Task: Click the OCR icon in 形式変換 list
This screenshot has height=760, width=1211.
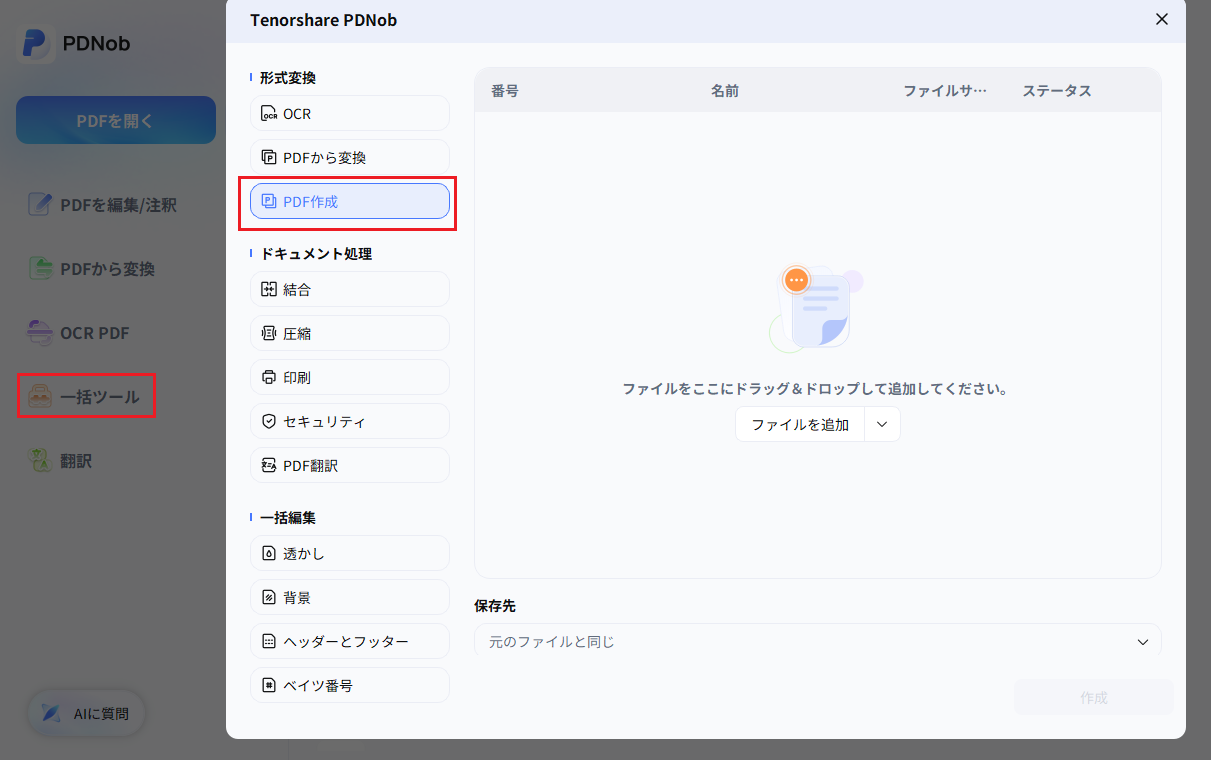Action: [x=268, y=114]
